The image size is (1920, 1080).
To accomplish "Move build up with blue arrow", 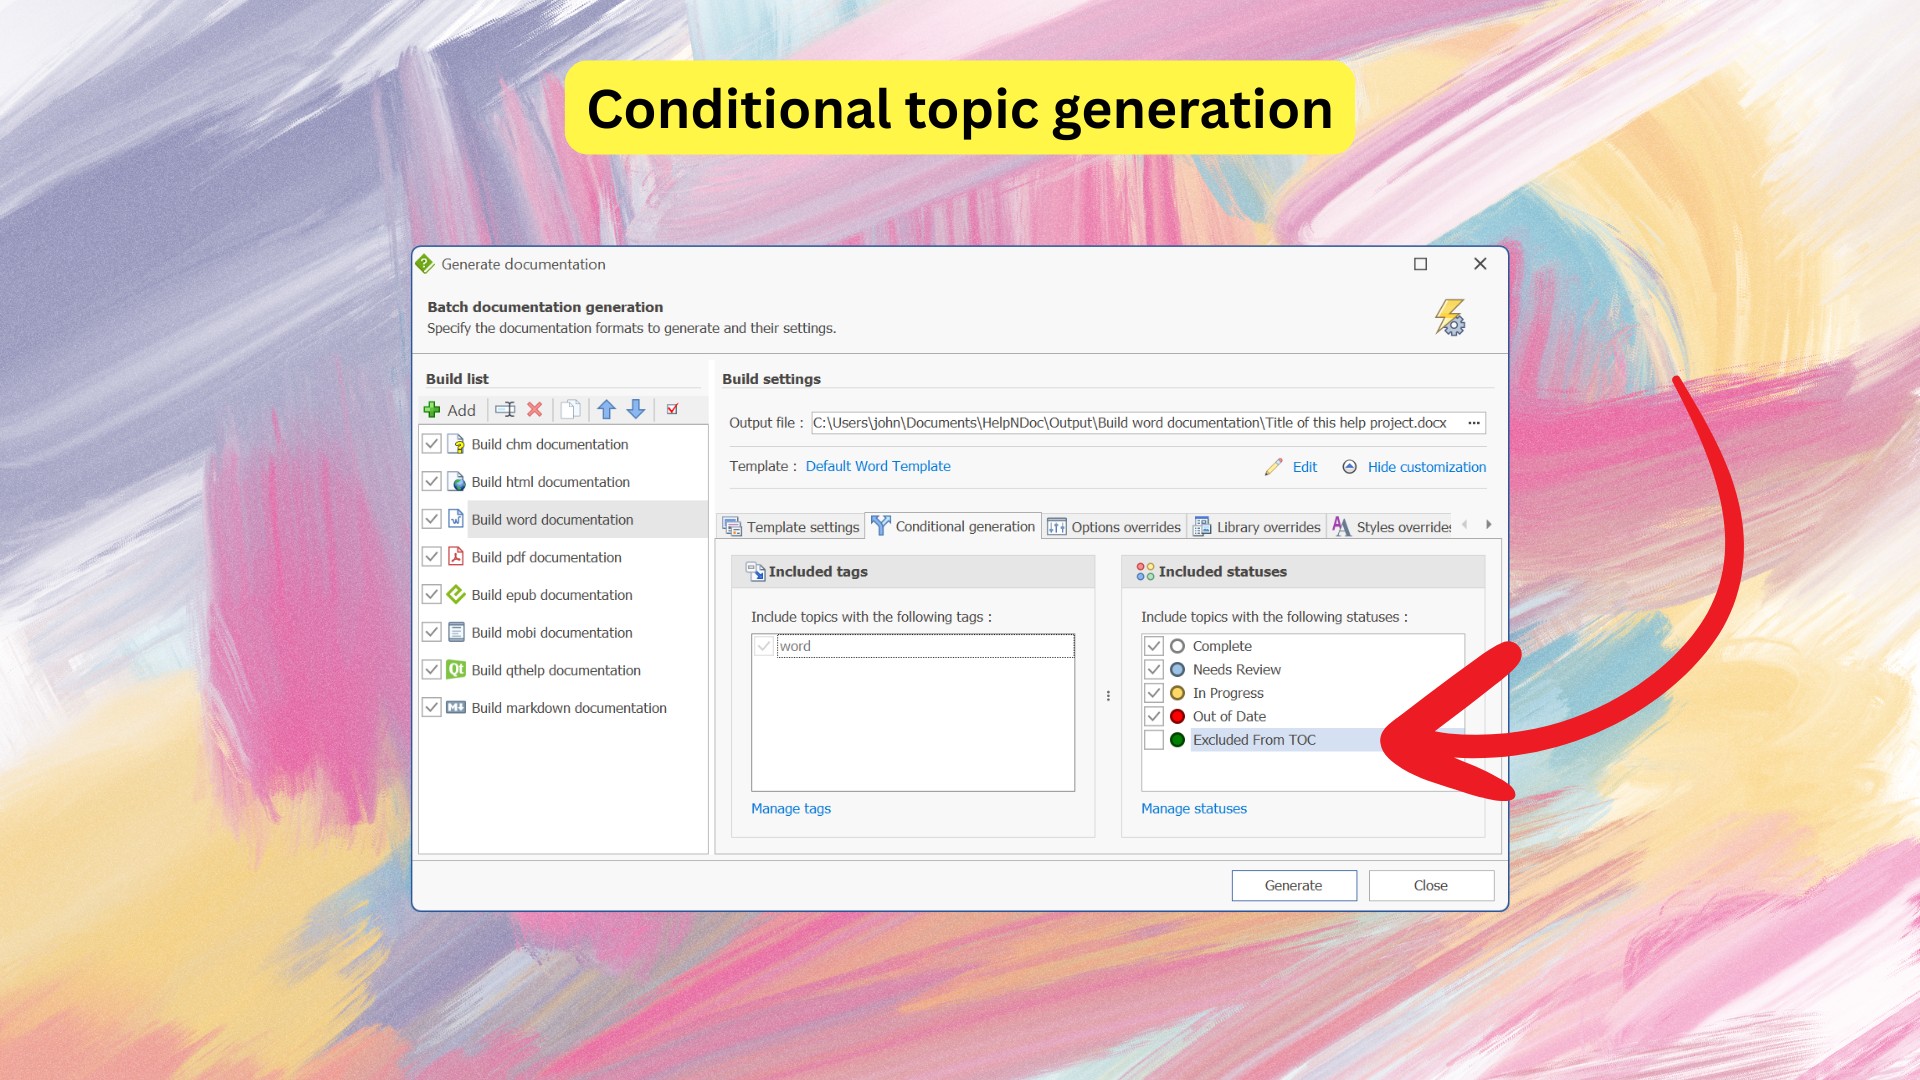I will pos(606,410).
